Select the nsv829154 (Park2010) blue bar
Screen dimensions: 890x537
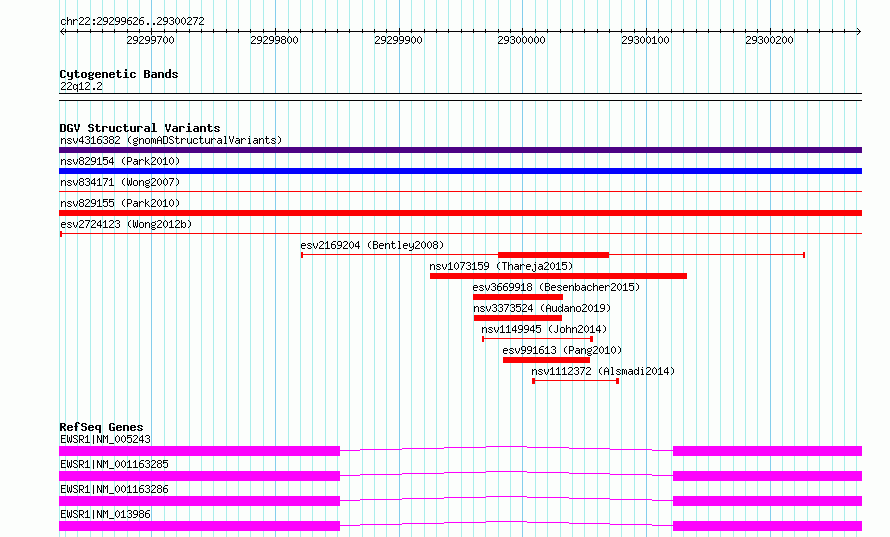click(x=460, y=171)
